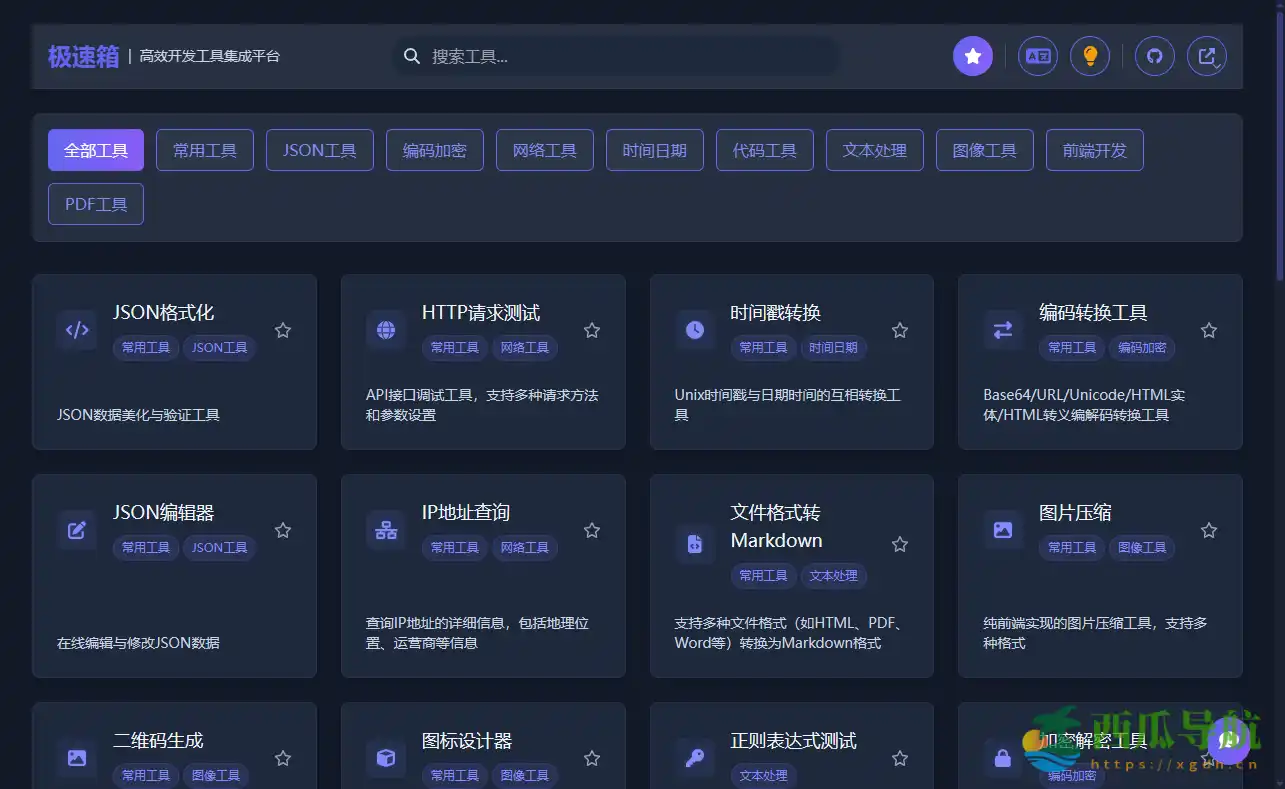Favorite the 图片压缩 tool card
The height and width of the screenshot is (789, 1285).
[x=1208, y=529]
